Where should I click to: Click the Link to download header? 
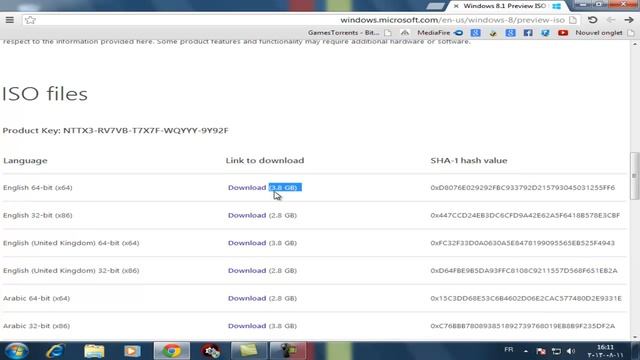(265, 160)
